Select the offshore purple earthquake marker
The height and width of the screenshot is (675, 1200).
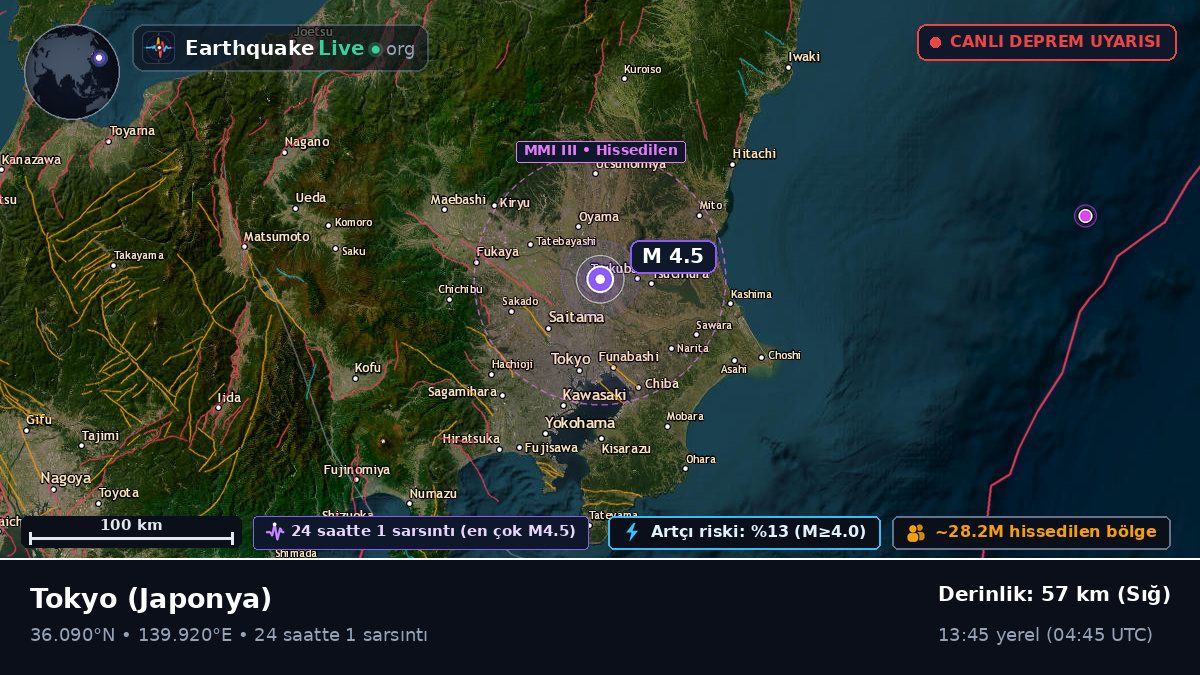(x=1085, y=216)
